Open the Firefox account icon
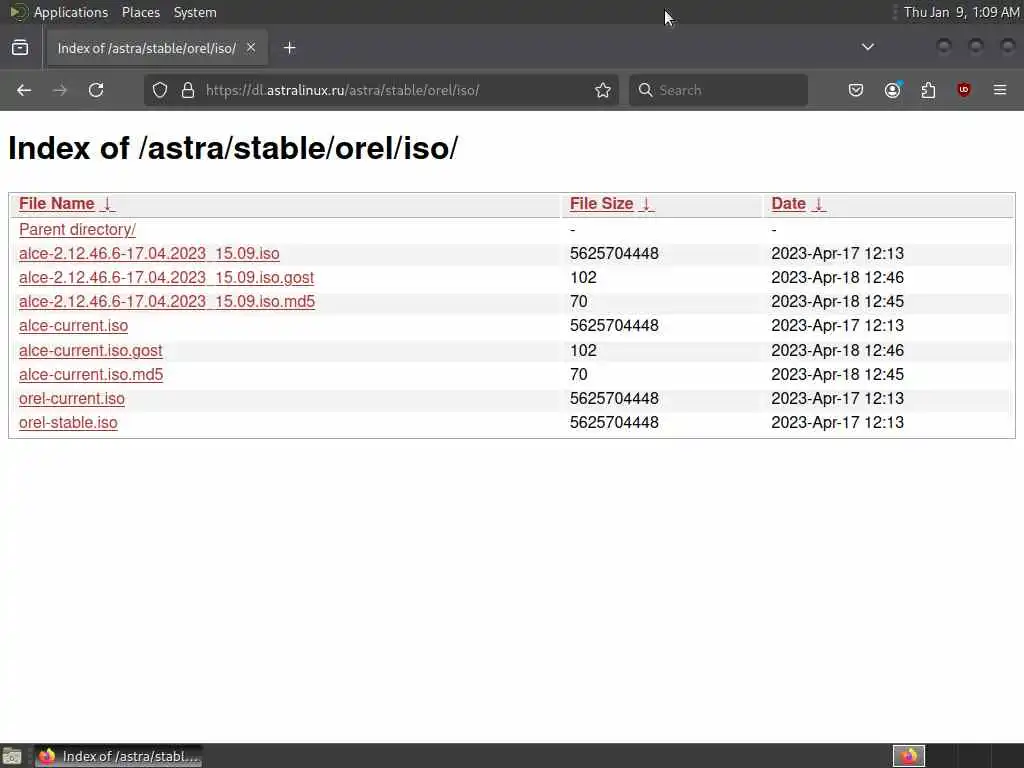This screenshot has width=1024, height=768. pos(892,90)
